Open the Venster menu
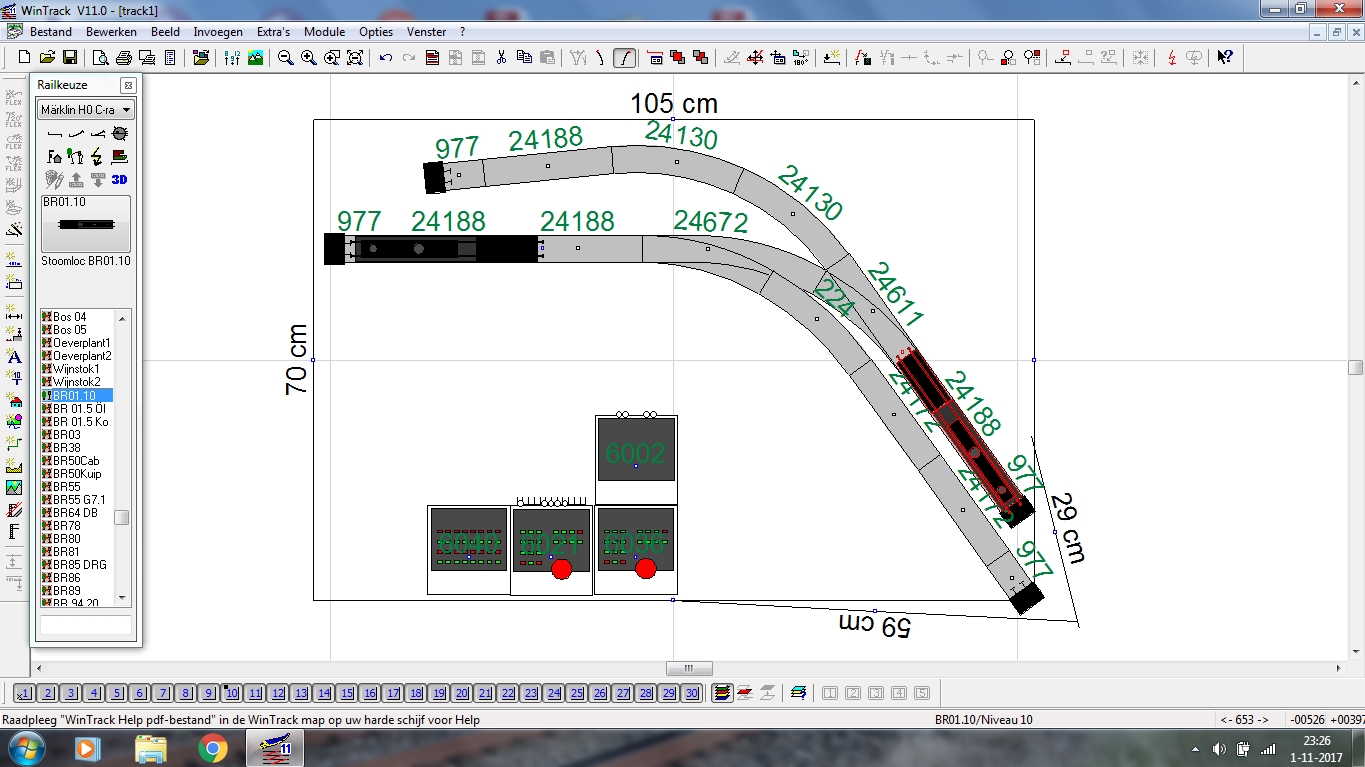Screen dimensions: 1365x767 [427, 32]
